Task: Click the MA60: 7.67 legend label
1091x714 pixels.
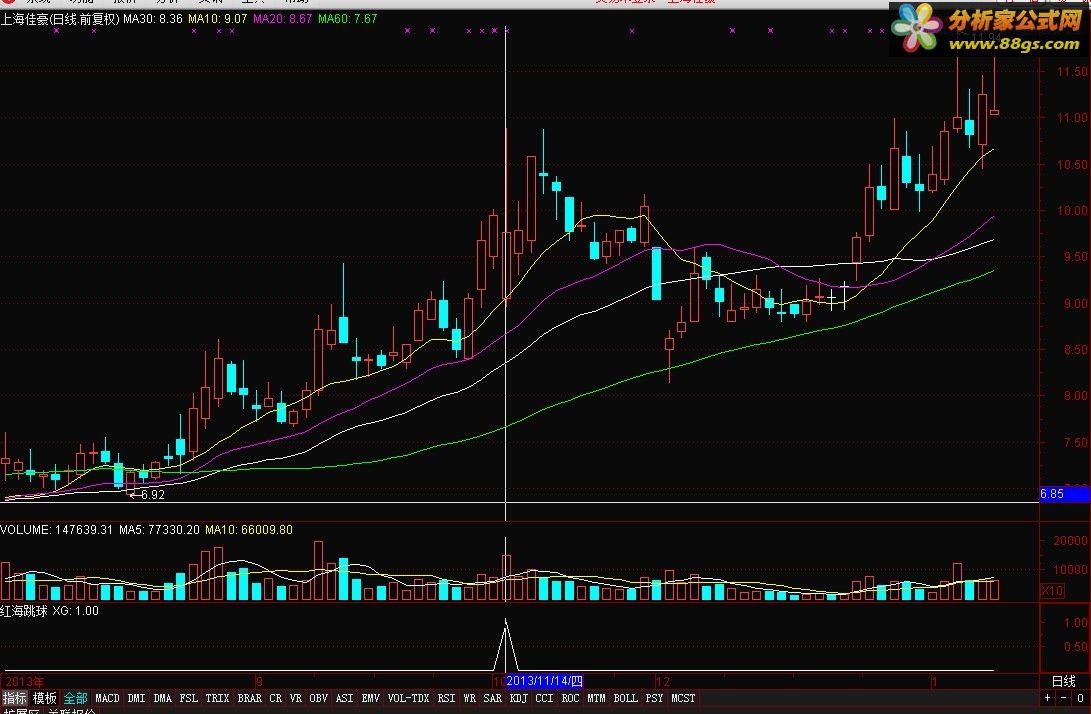Action: click(347, 19)
